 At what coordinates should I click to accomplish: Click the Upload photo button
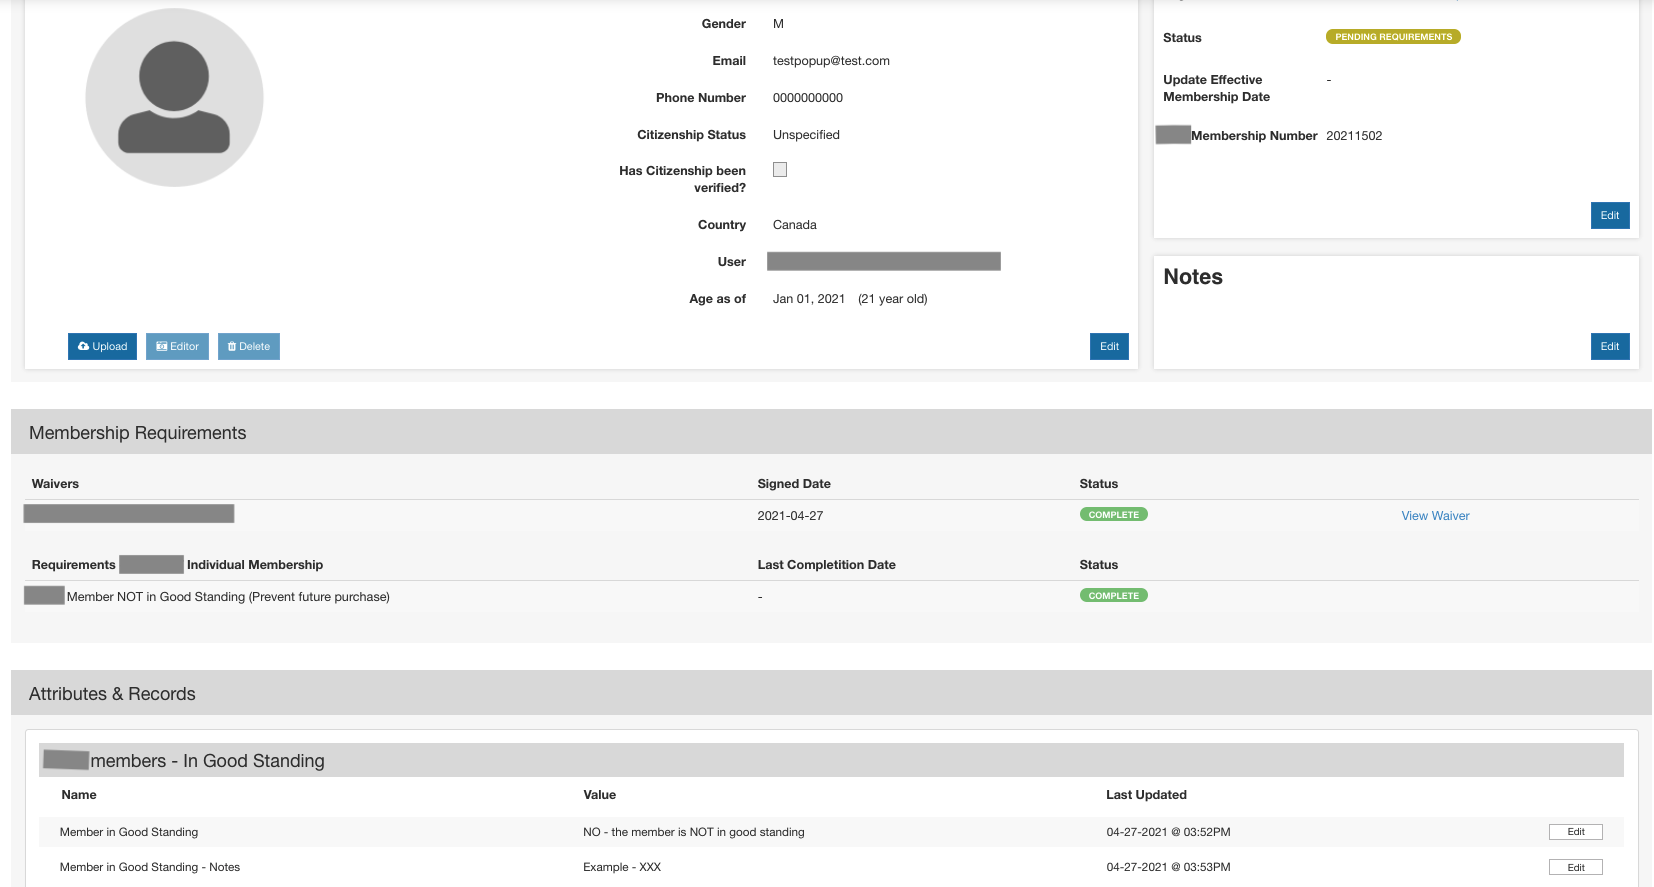coord(102,346)
